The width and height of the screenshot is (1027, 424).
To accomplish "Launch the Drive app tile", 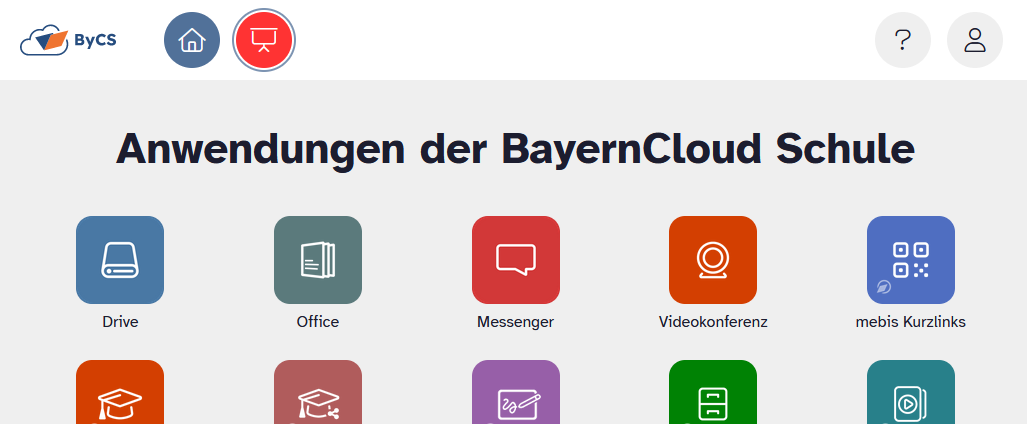I will pyautogui.click(x=120, y=260).
